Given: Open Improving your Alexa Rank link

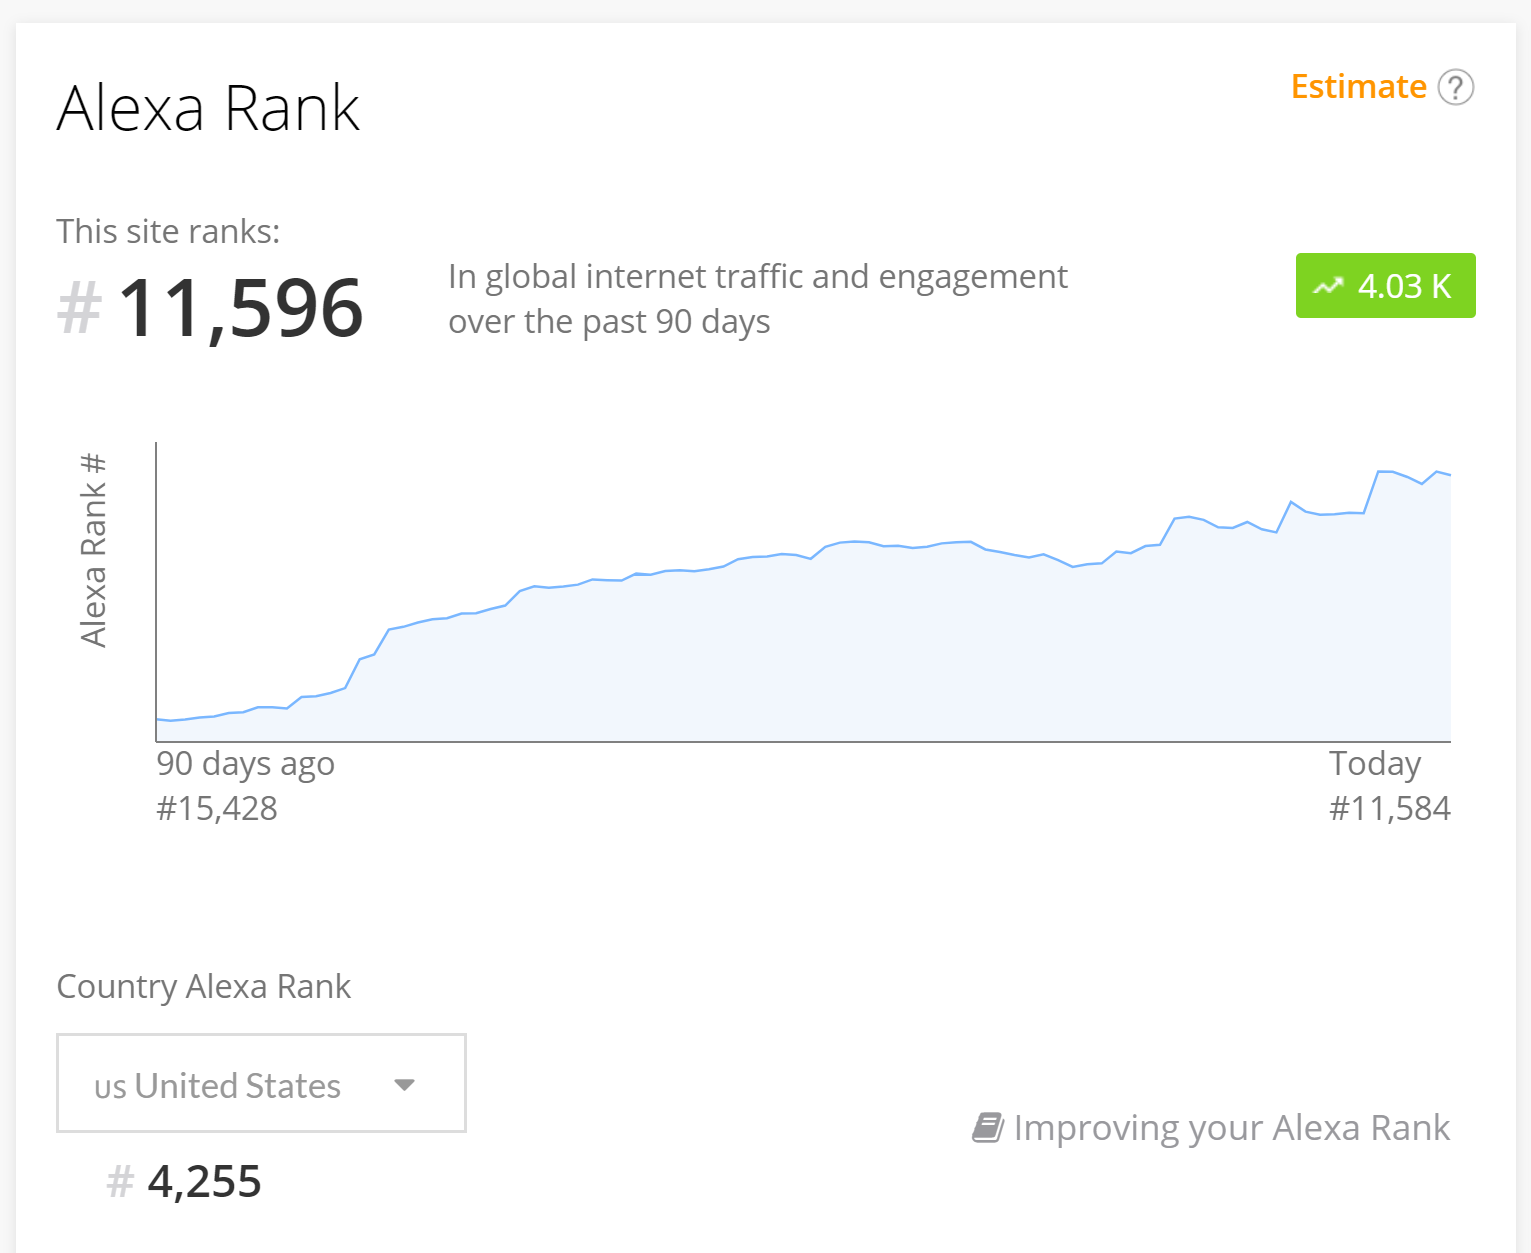Looking at the screenshot, I should click(x=1231, y=1128).
